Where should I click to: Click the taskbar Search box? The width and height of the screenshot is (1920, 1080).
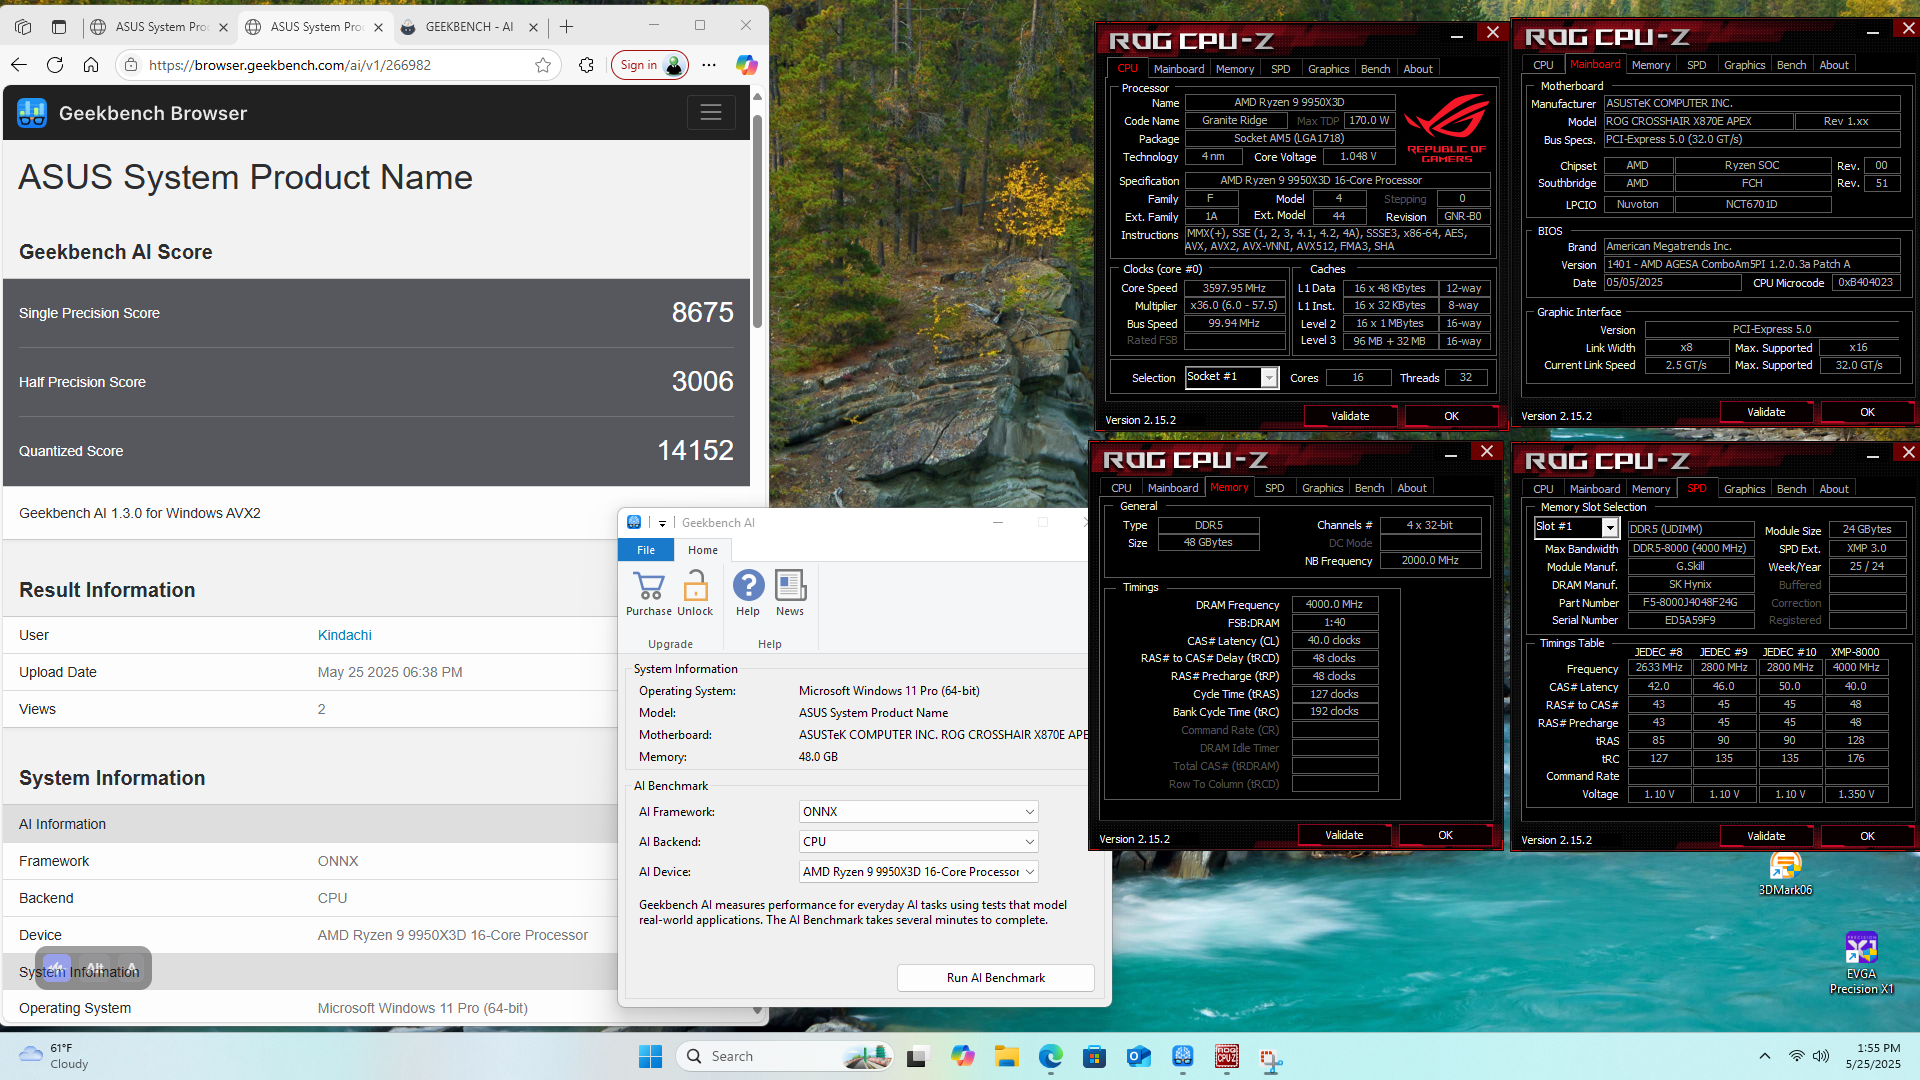(x=784, y=1056)
